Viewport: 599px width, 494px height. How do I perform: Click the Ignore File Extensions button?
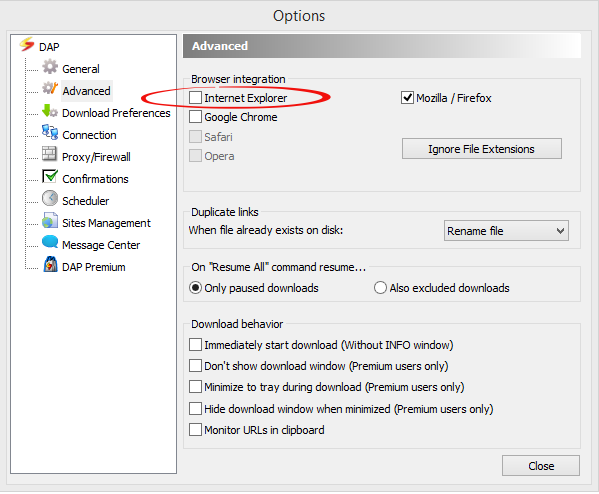[482, 149]
